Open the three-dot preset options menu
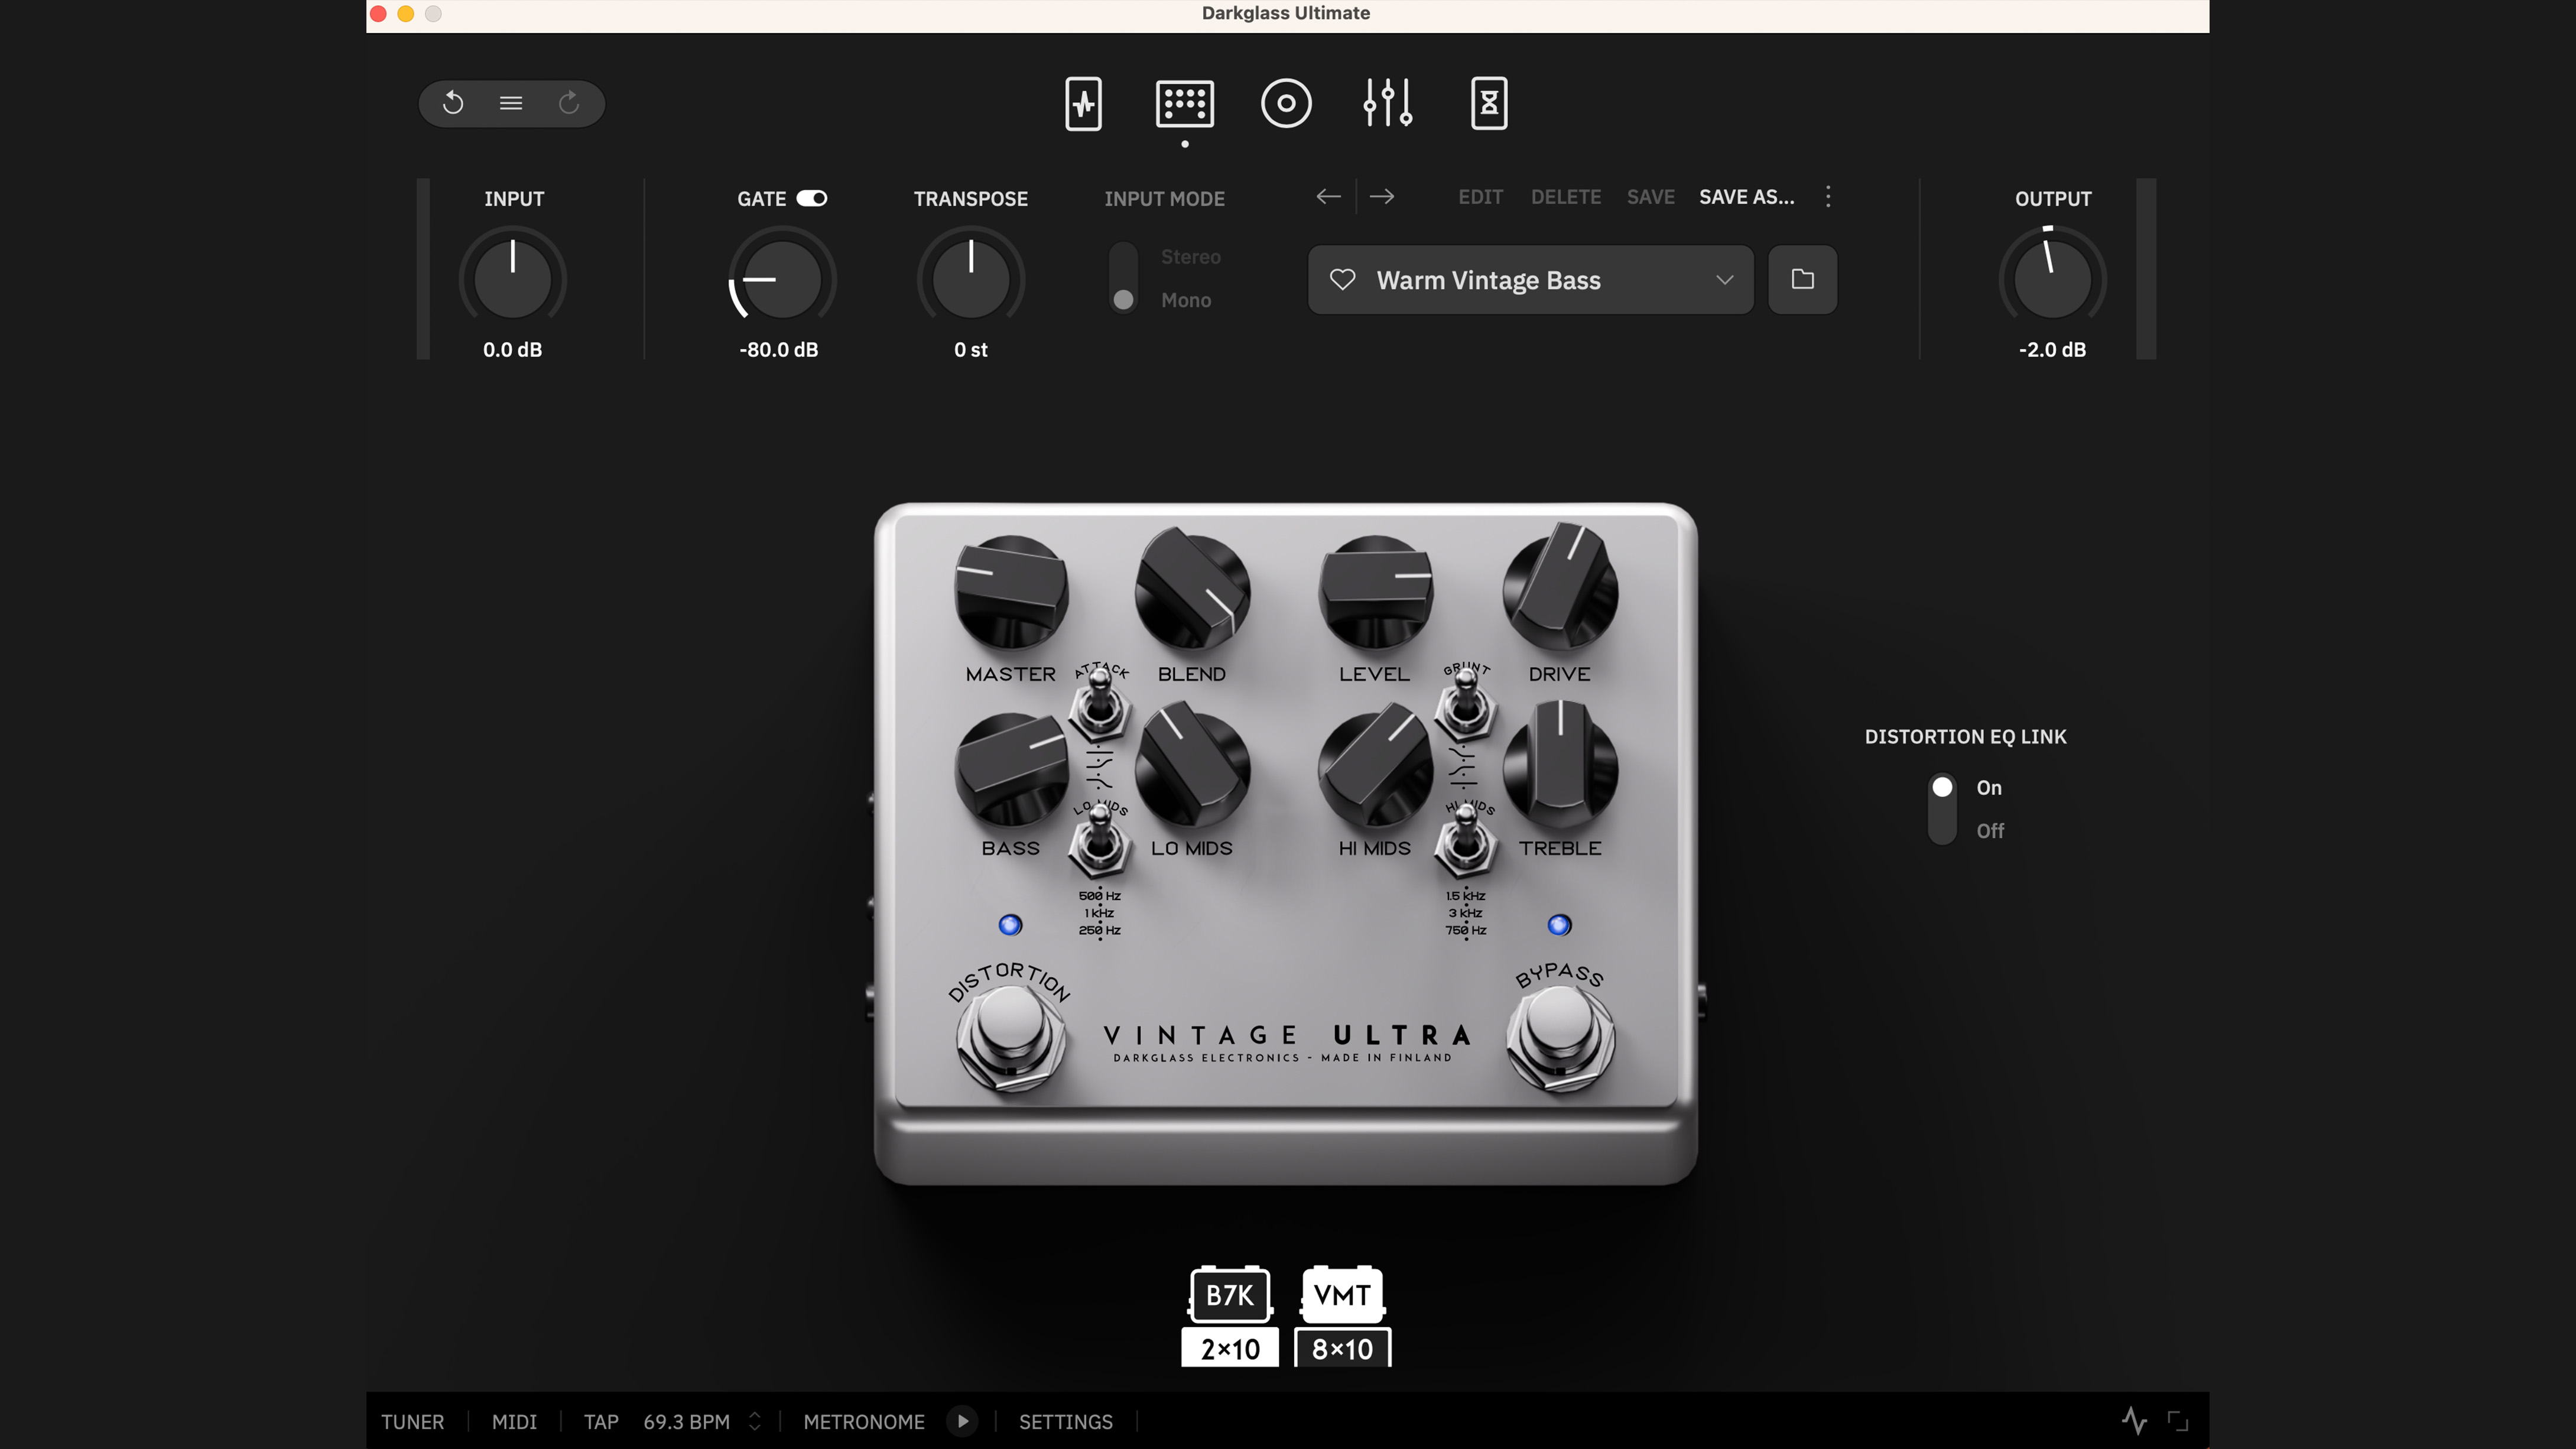 (1828, 196)
